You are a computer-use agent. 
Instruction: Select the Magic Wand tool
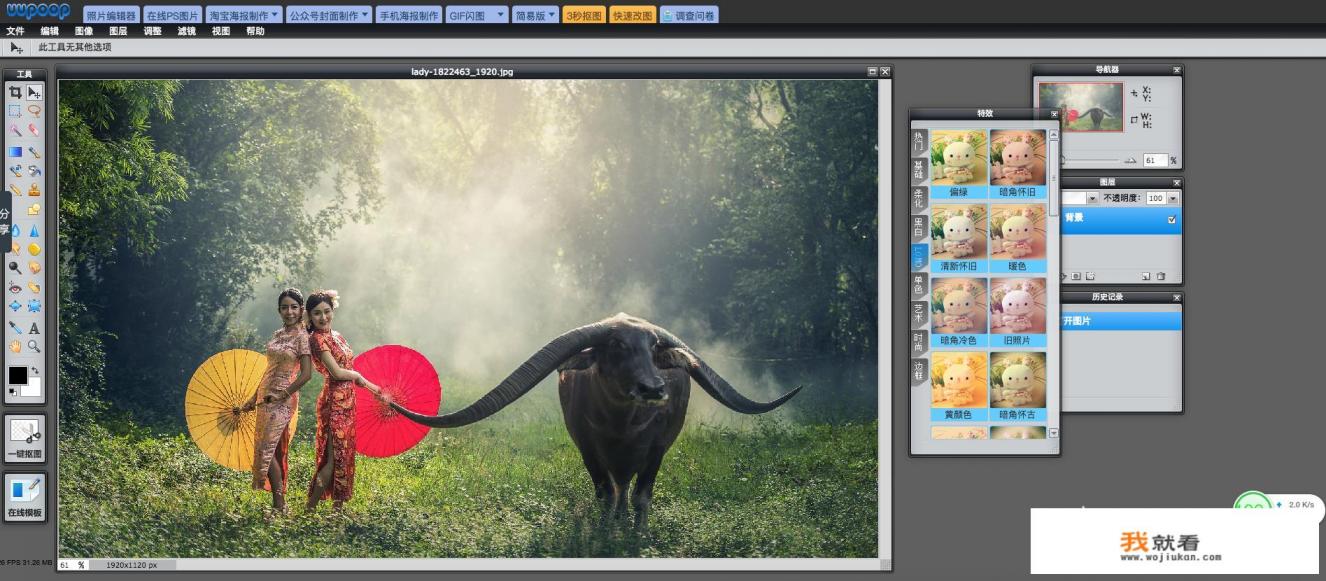(15, 130)
